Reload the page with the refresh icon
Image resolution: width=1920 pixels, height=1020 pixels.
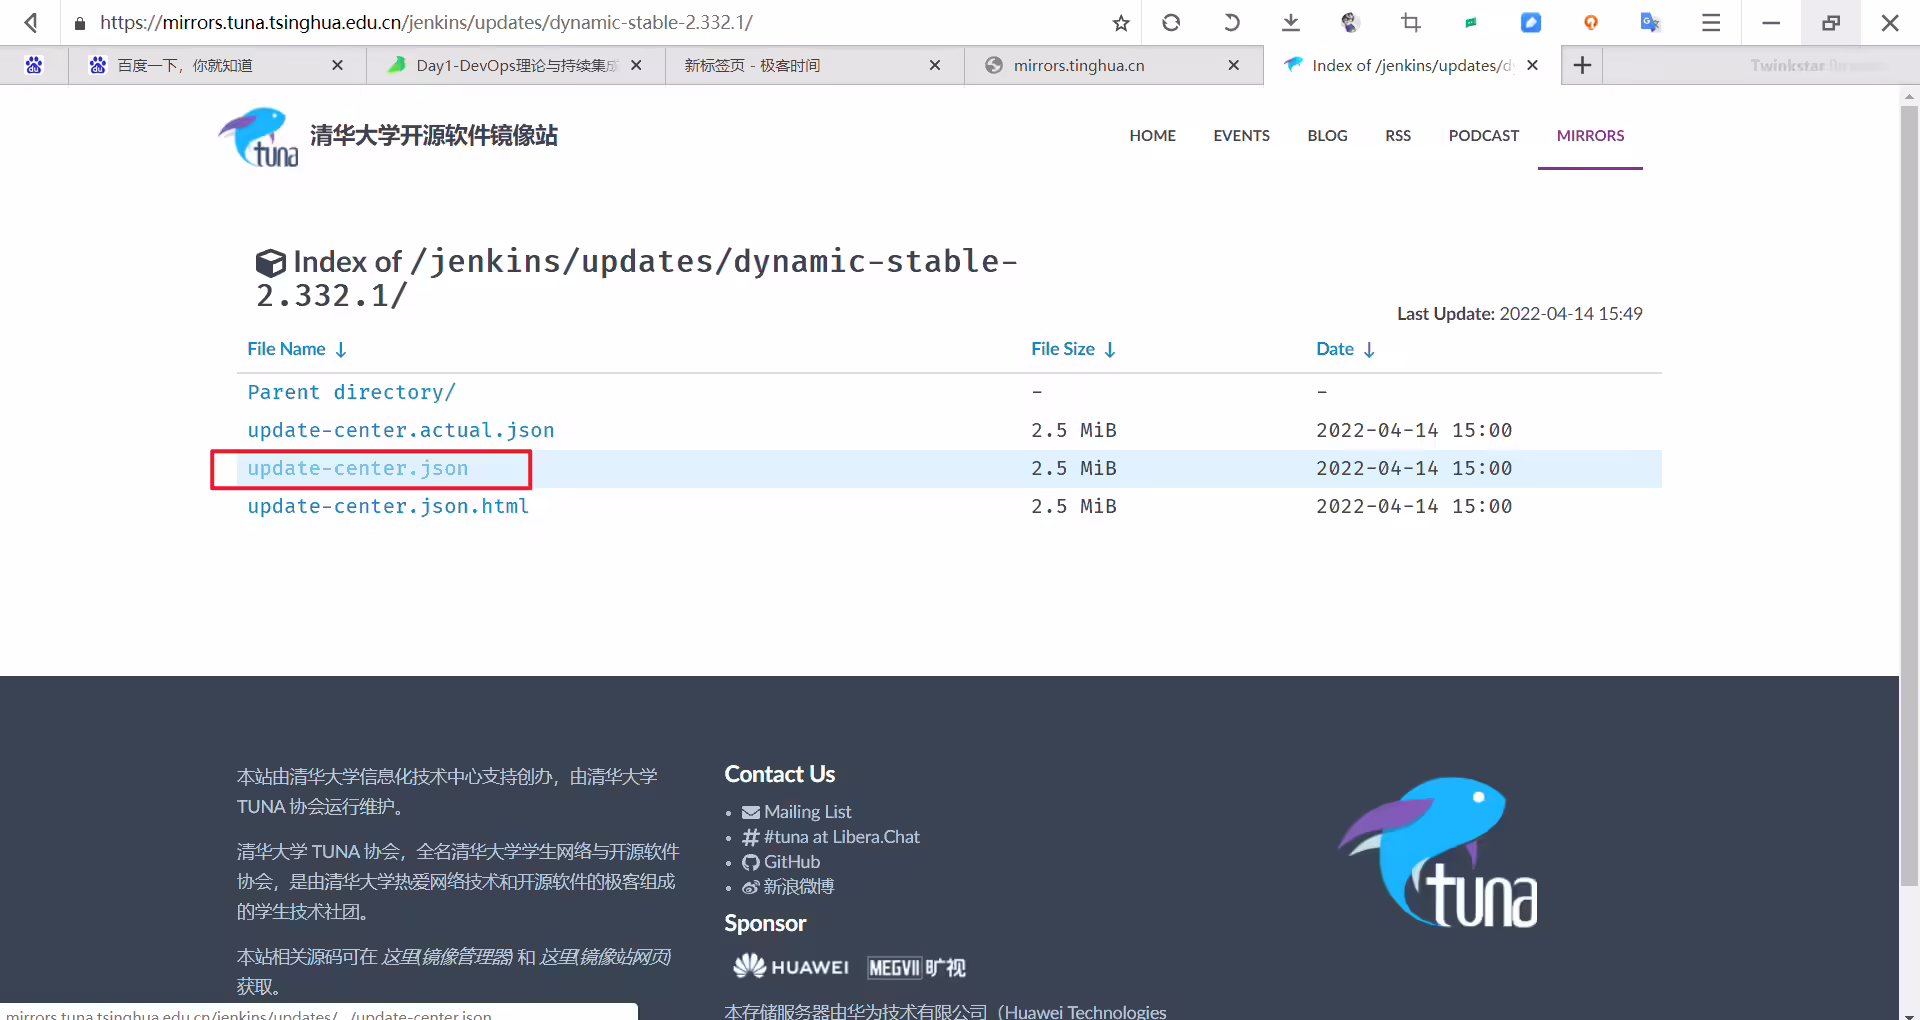[1171, 22]
